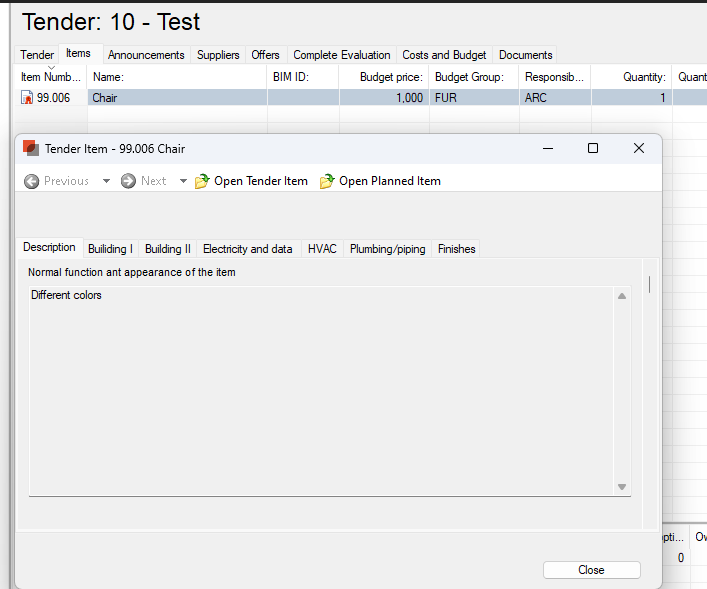The width and height of the screenshot is (707, 589).
Task: Open the Electricity and data tab
Action: tap(247, 249)
